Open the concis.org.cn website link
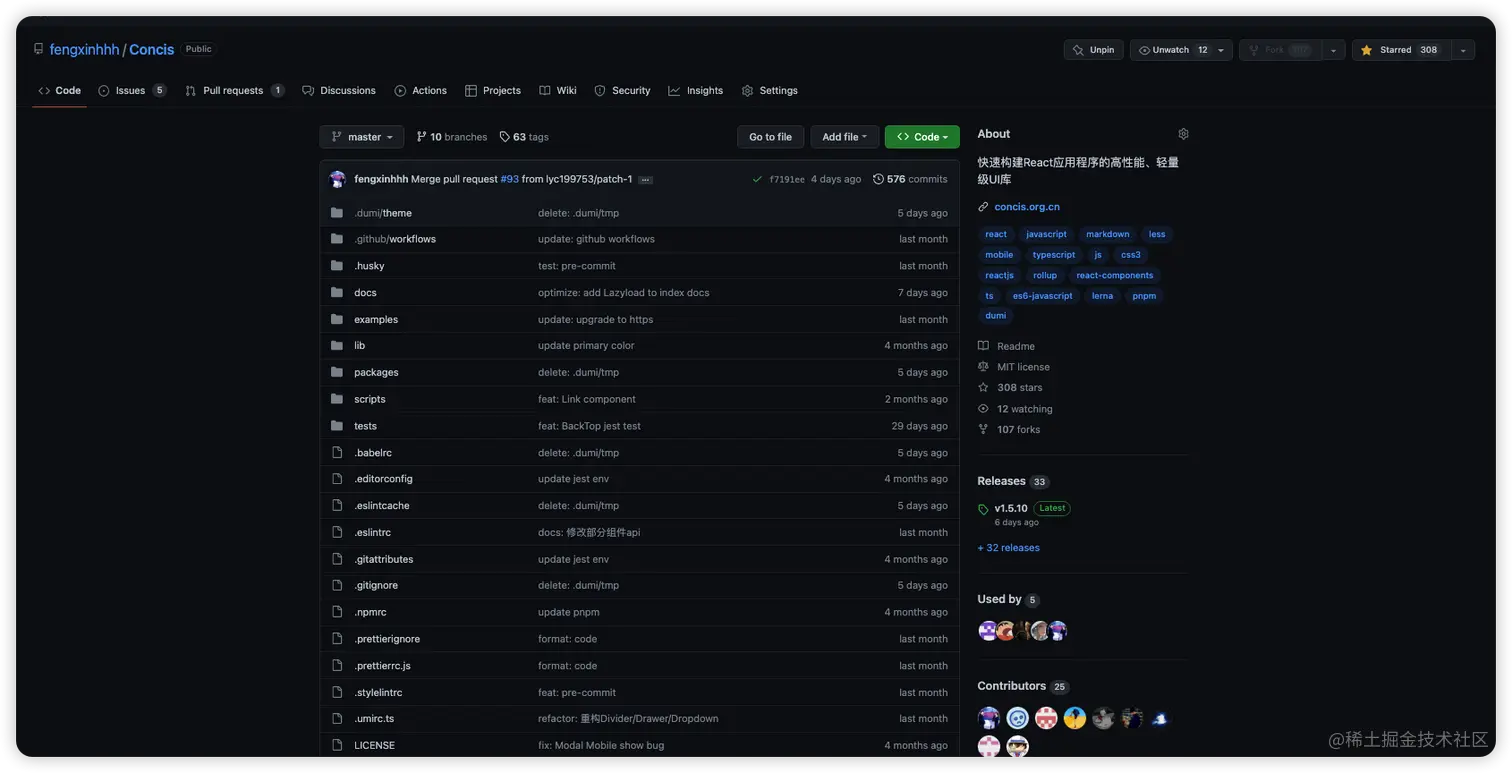The height and width of the screenshot is (773, 1512). point(1027,207)
